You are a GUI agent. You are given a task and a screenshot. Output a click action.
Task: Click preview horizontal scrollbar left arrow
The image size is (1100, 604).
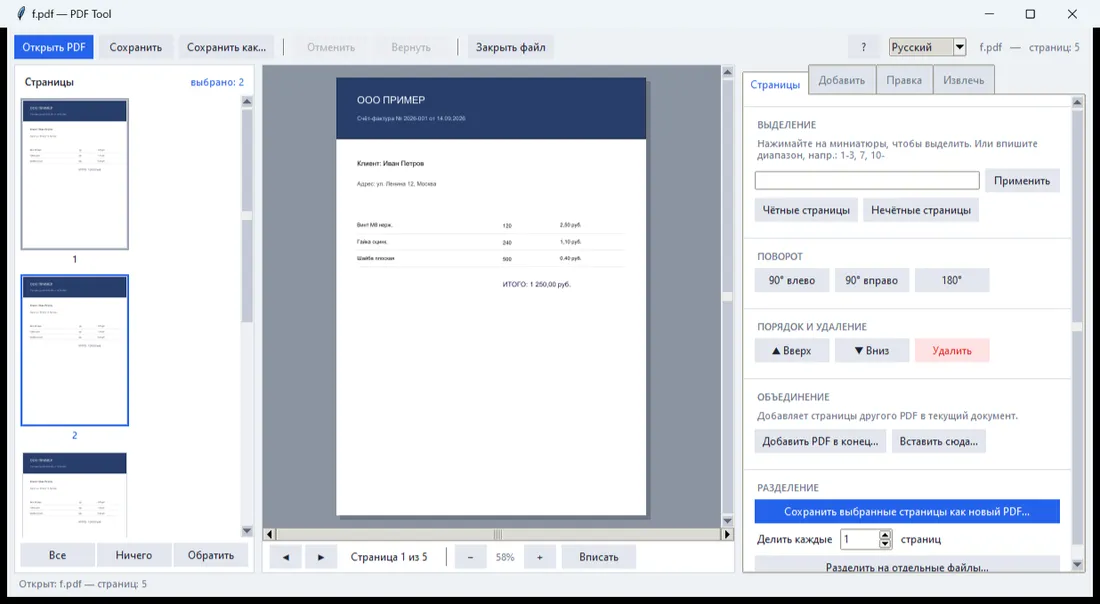tap(269, 535)
